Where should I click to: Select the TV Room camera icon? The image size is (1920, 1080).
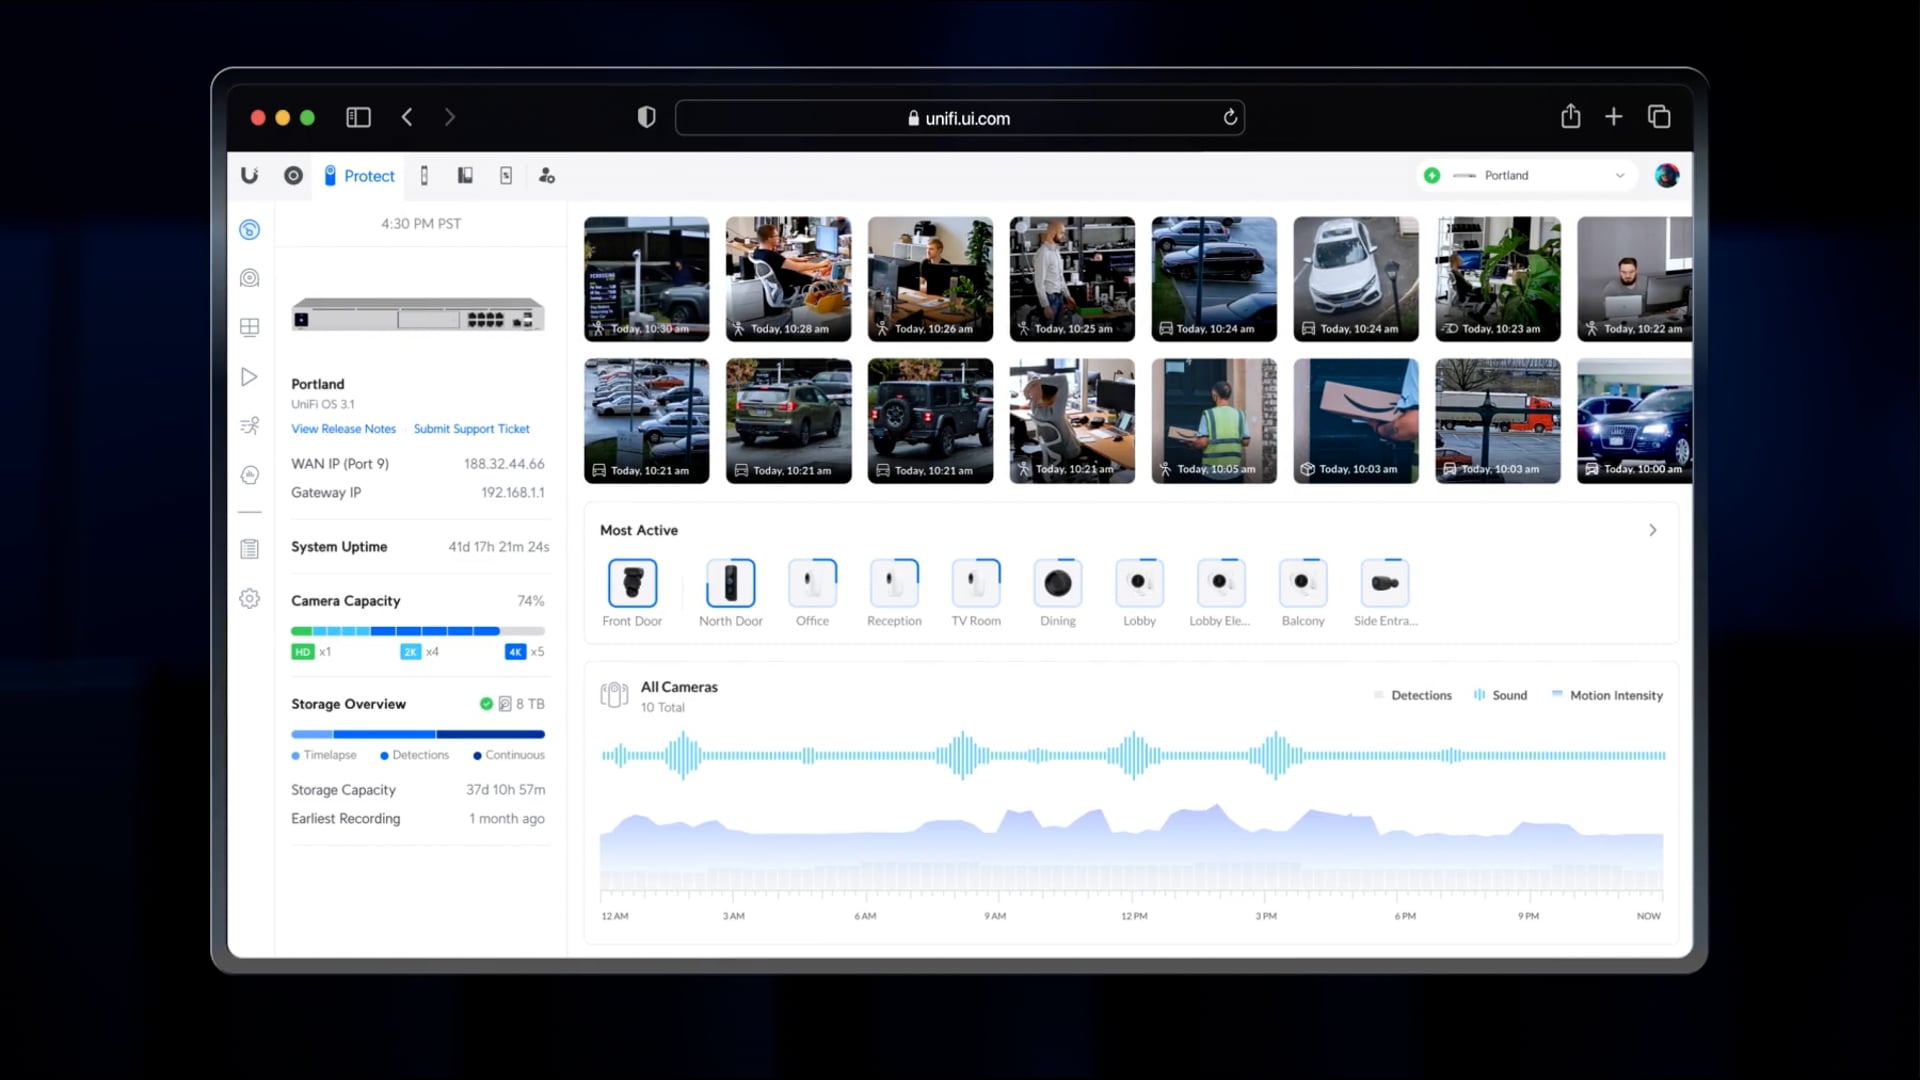(x=976, y=583)
